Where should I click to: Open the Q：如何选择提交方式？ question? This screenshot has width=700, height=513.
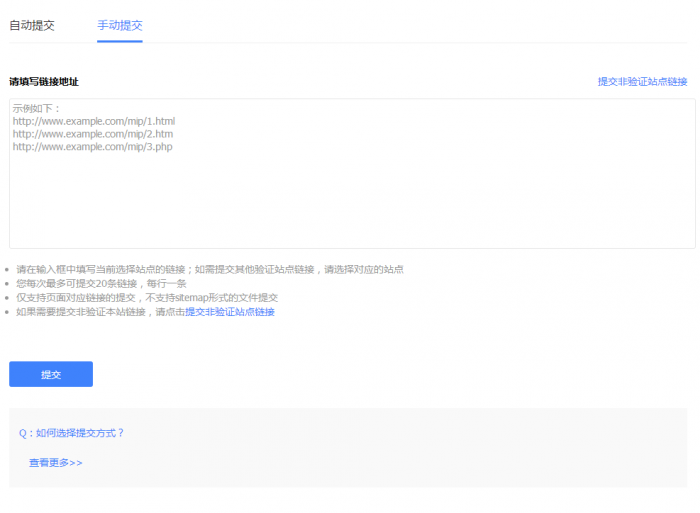(72, 433)
